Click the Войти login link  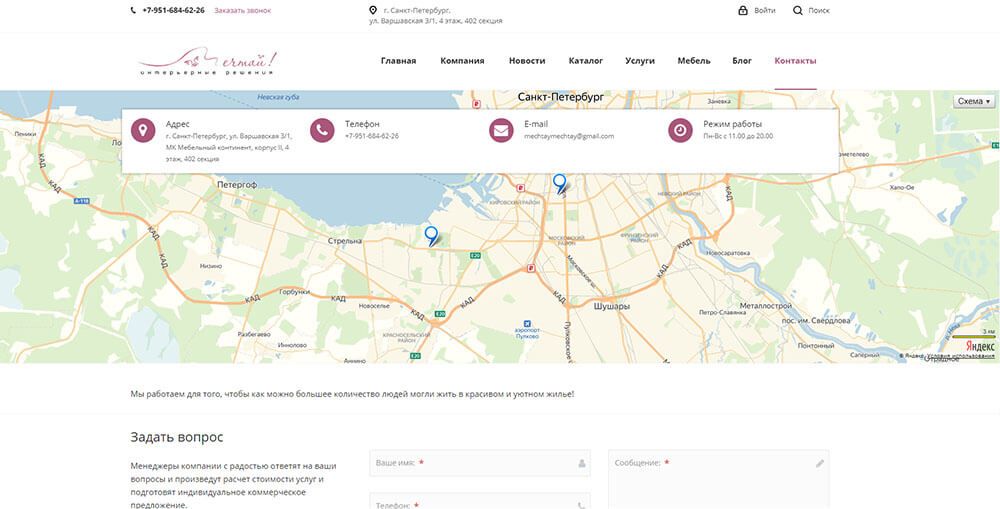765,10
